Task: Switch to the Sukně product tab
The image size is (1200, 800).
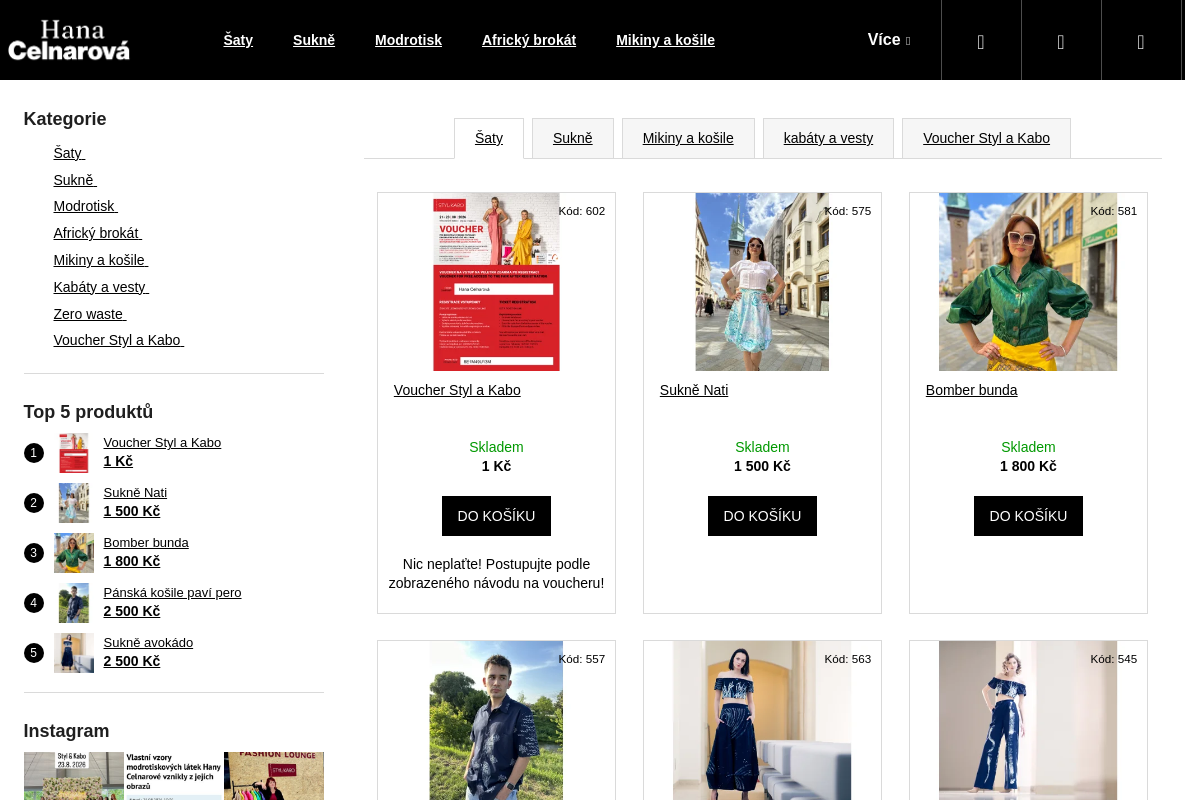Action: coord(573,138)
